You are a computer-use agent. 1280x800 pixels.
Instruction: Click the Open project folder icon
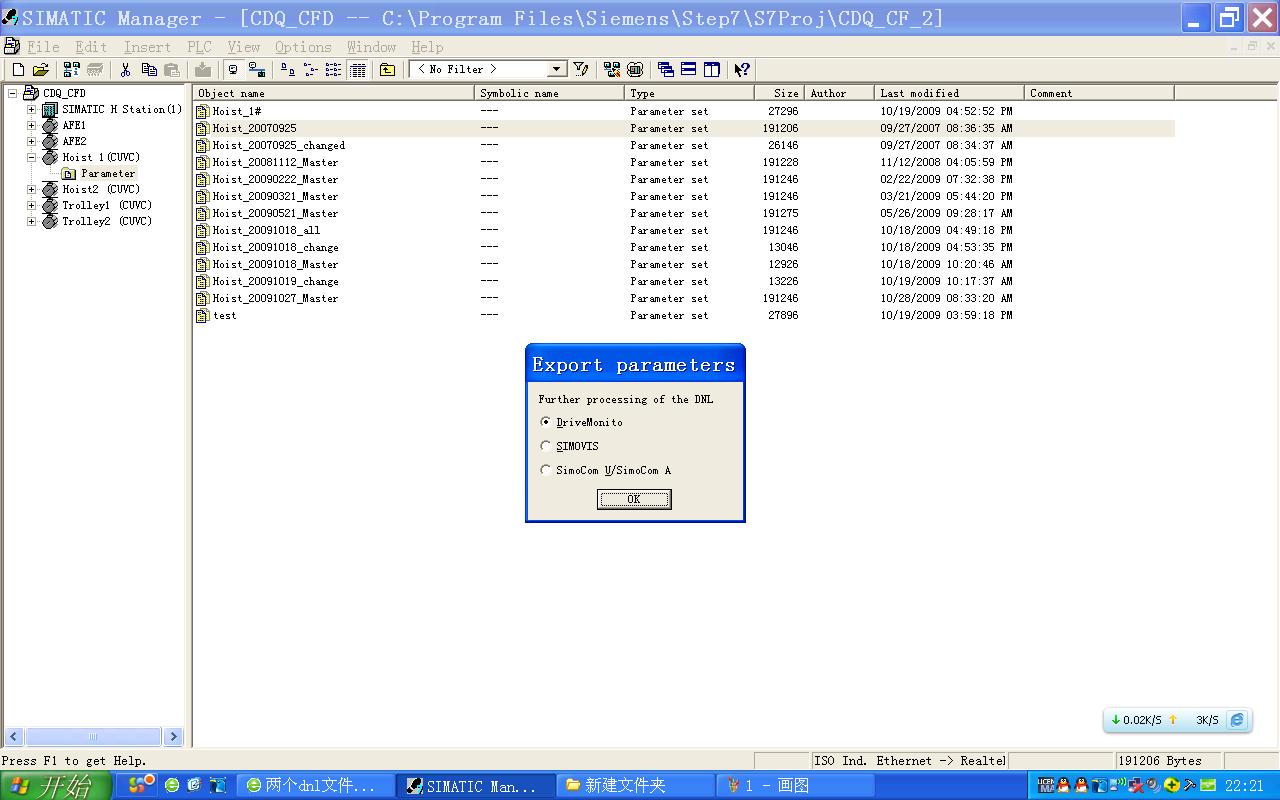pyautogui.click(x=41, y=69)
